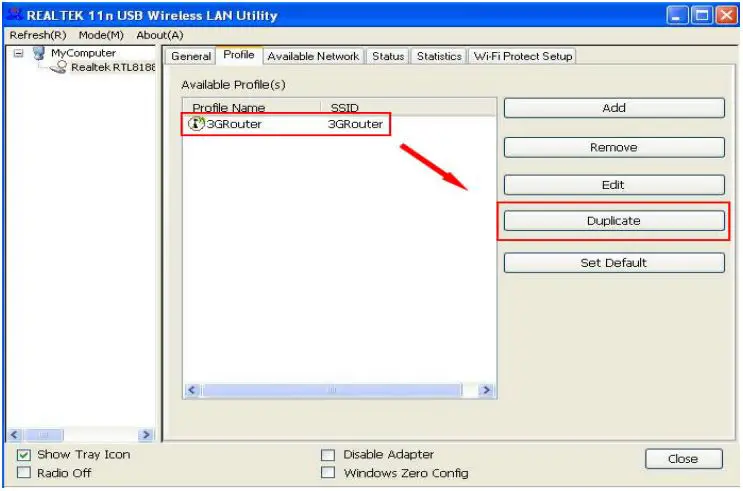Click the 3GRouter SSID cell
This screenshot has width=743, height=491.
pyautogui.click(x=355, y=124)
